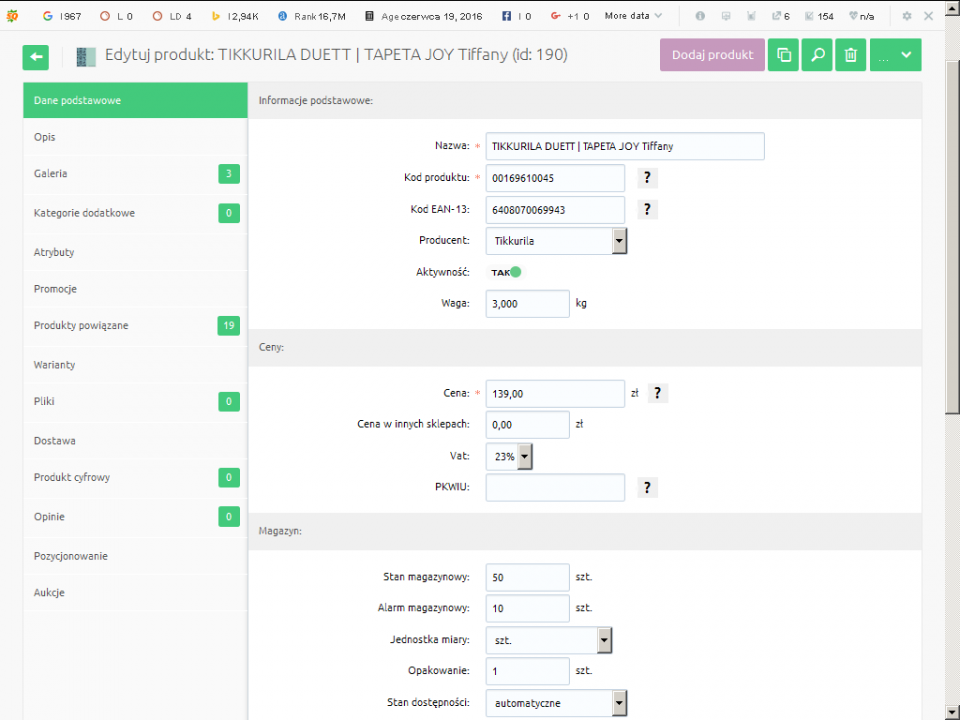Image resolution: width=960 pixels, height=720 pixels.
Task: Open the Promocje tab
Action: [135, 289]
